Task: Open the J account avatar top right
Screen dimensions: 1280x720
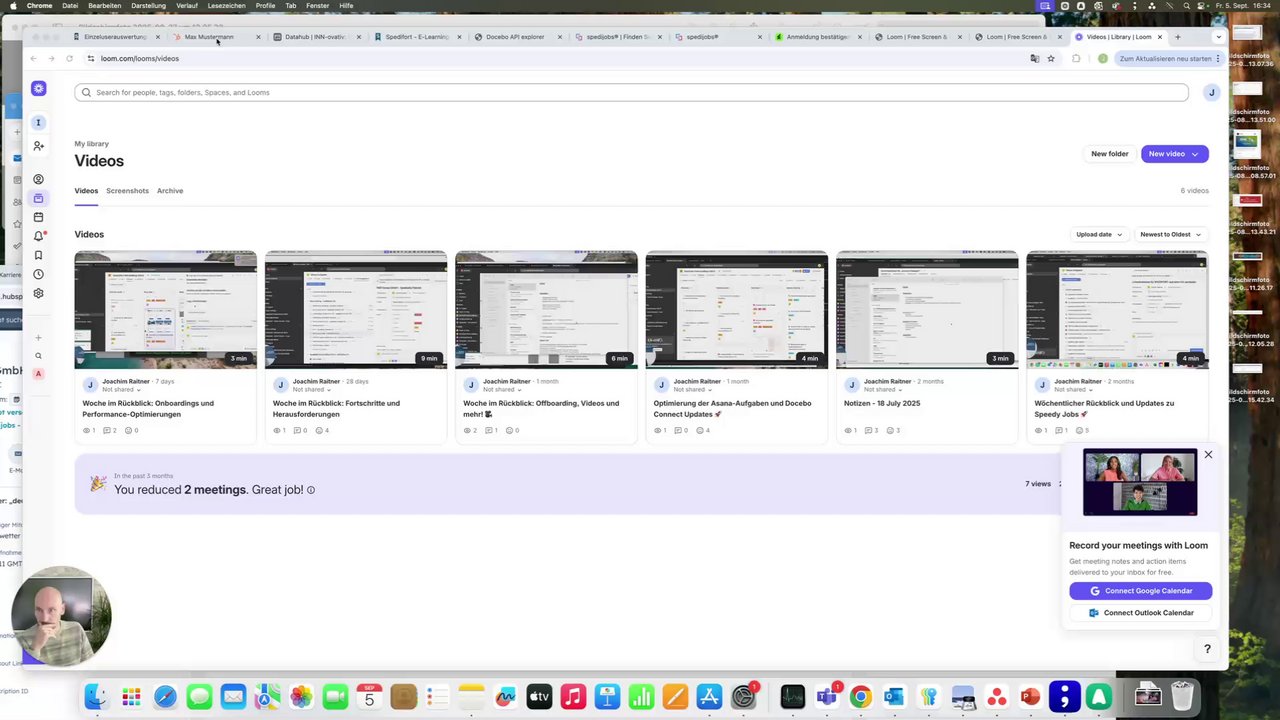Action: 1211,92
